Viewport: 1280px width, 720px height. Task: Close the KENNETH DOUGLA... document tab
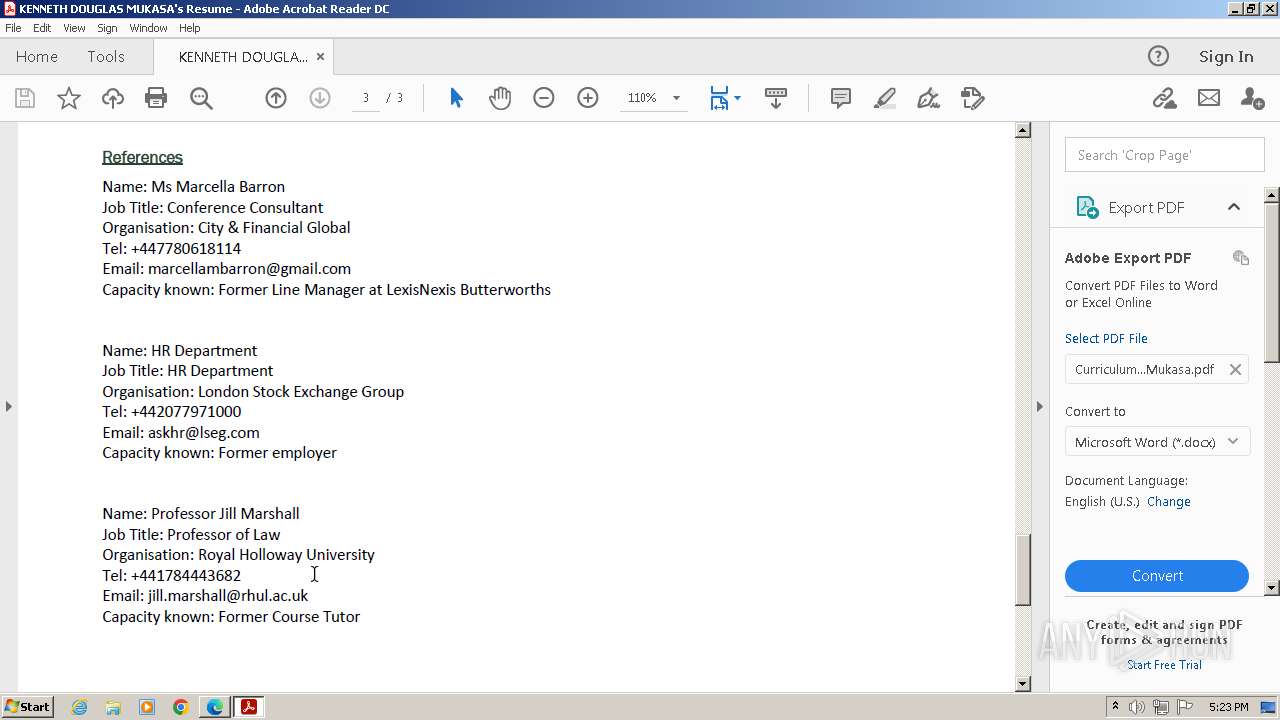(x=320, y=57)
